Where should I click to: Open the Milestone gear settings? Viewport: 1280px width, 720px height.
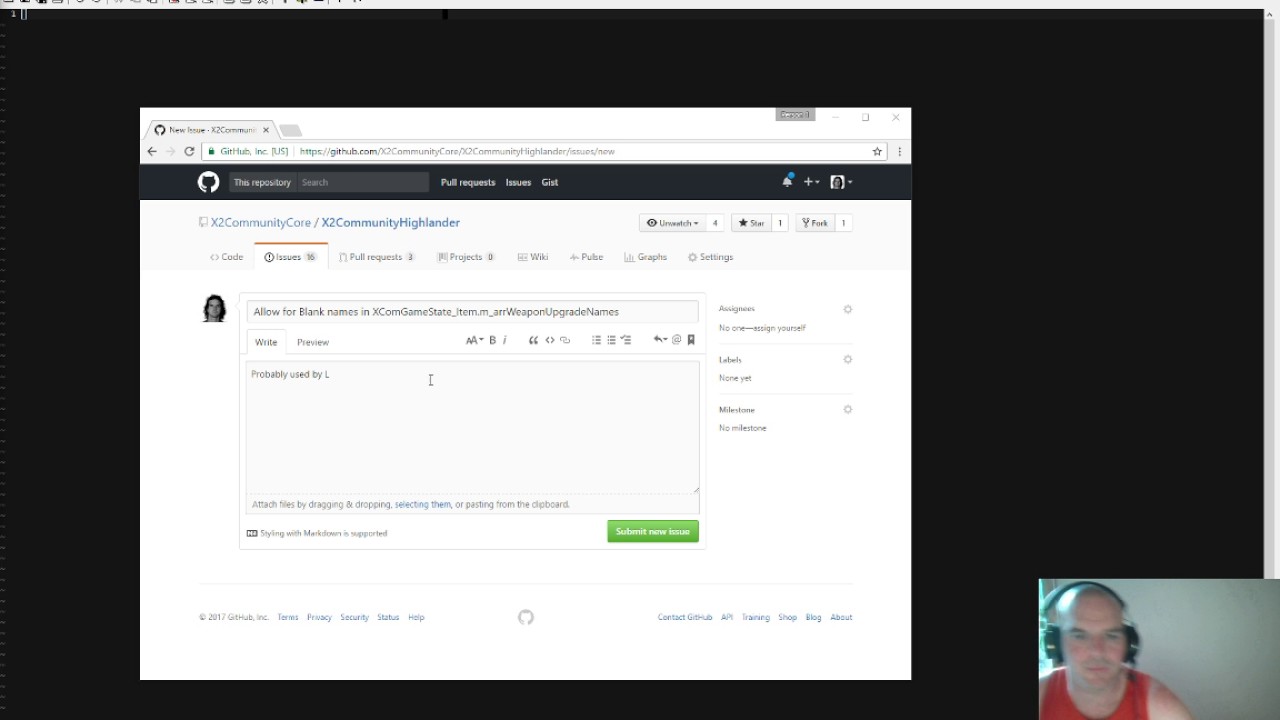click(847, 409)
